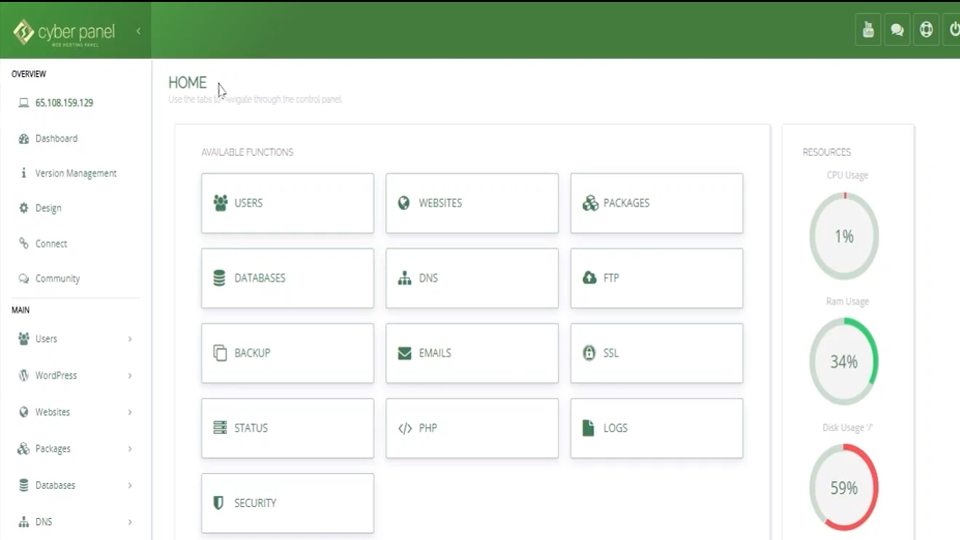The height and width of the screenshot is (540, 960).
Task: Click the HOME page heading
Action: pyautogui.click(x=187, y=83)
